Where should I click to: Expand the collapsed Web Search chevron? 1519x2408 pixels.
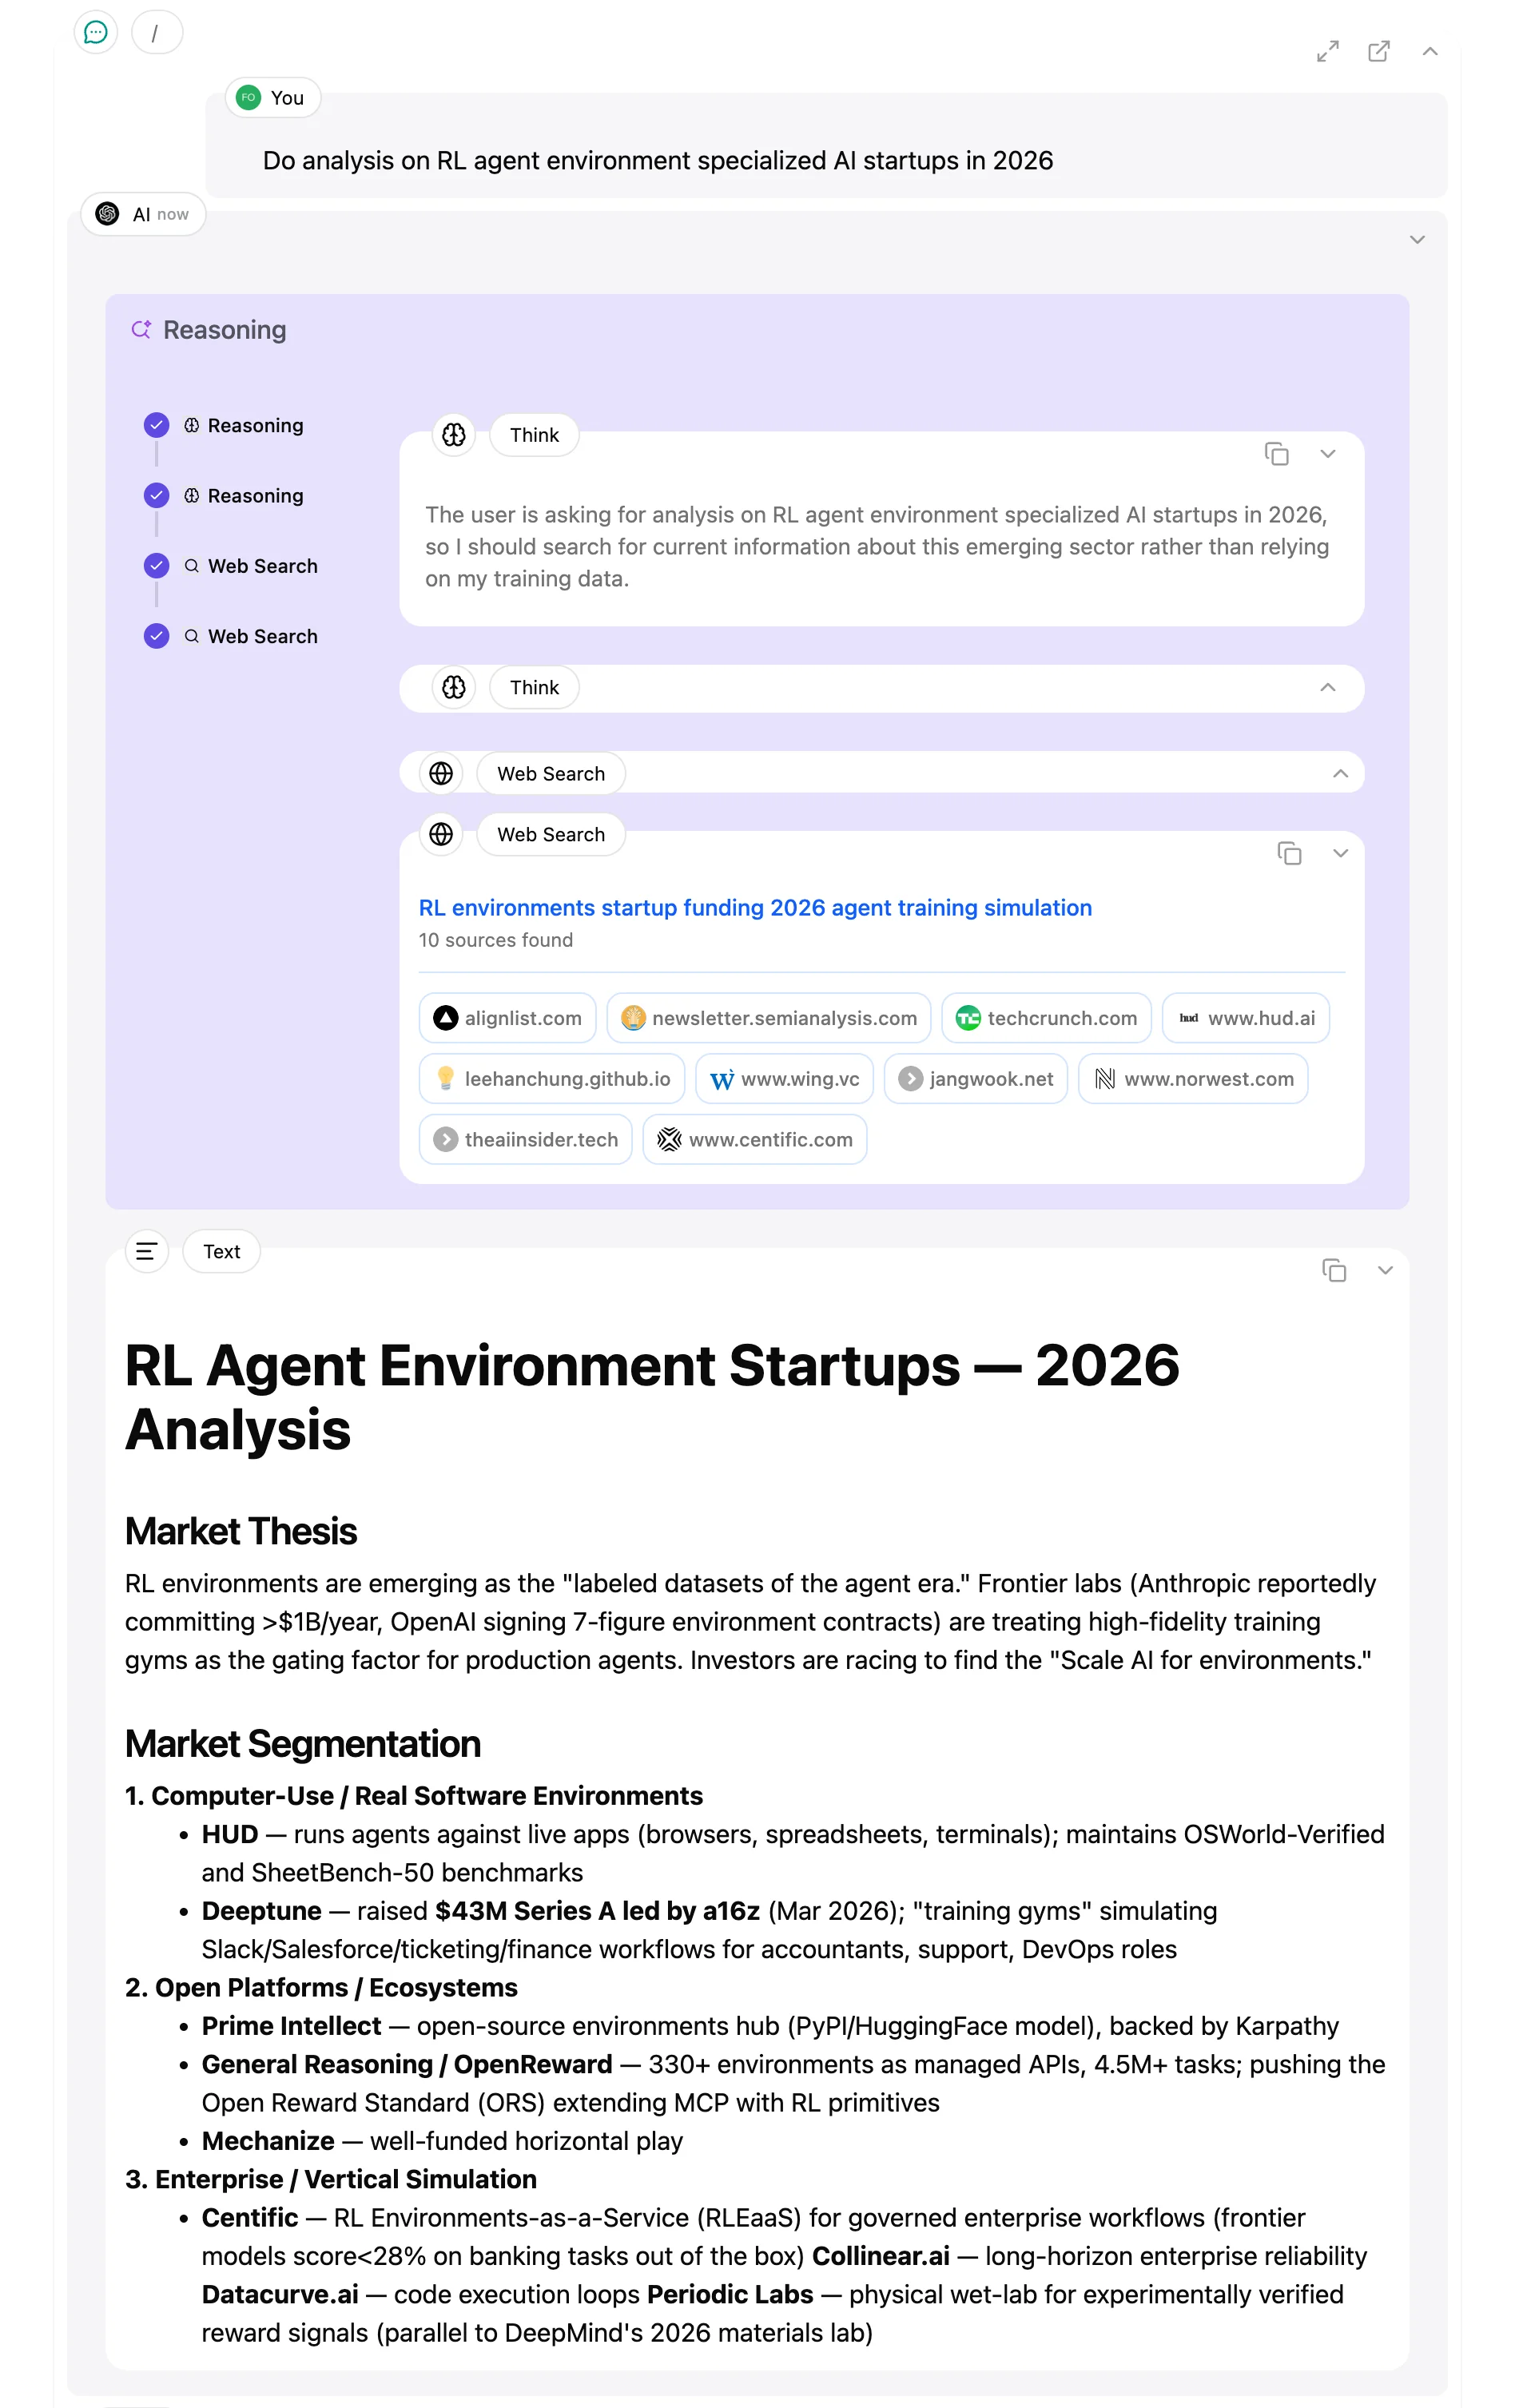pos(1340,774)
